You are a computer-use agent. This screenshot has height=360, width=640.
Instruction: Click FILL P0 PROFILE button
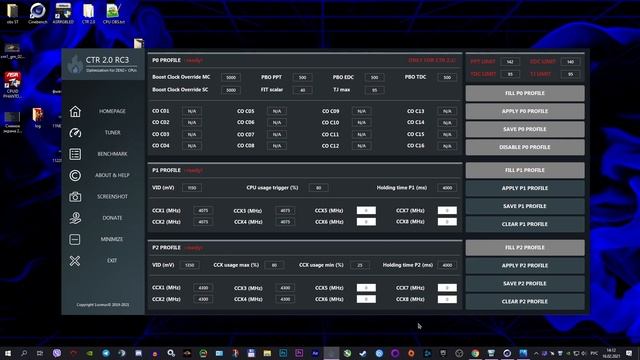(x=525, y=93)
